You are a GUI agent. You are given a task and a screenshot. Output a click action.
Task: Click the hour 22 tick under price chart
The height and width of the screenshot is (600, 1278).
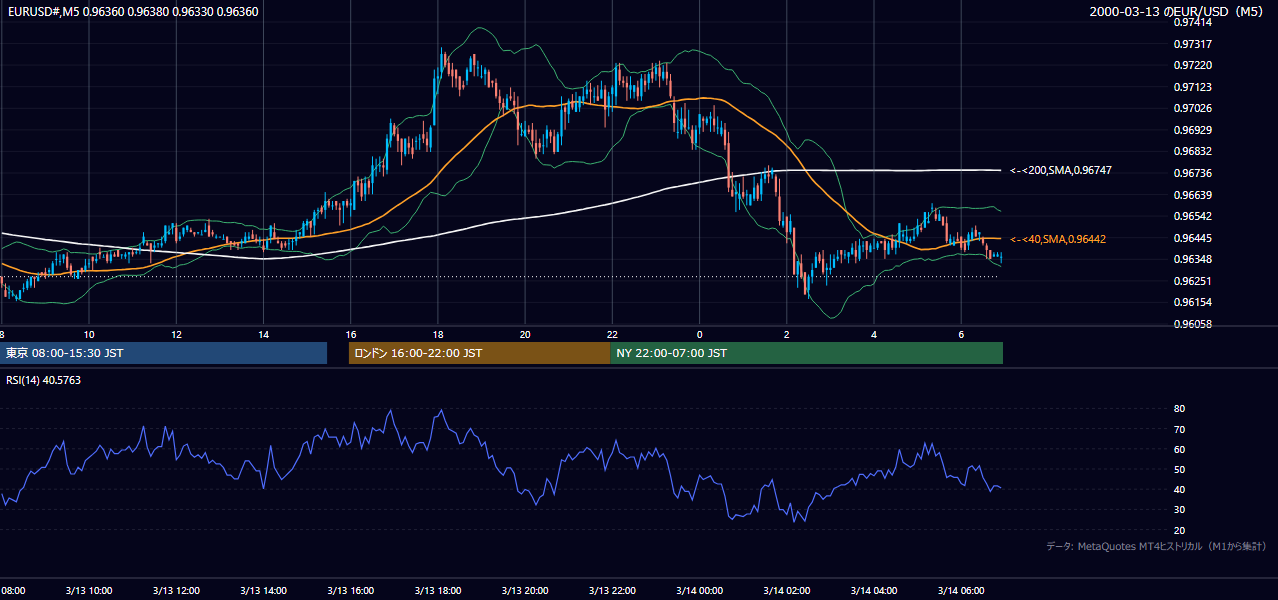click(612, 334)
